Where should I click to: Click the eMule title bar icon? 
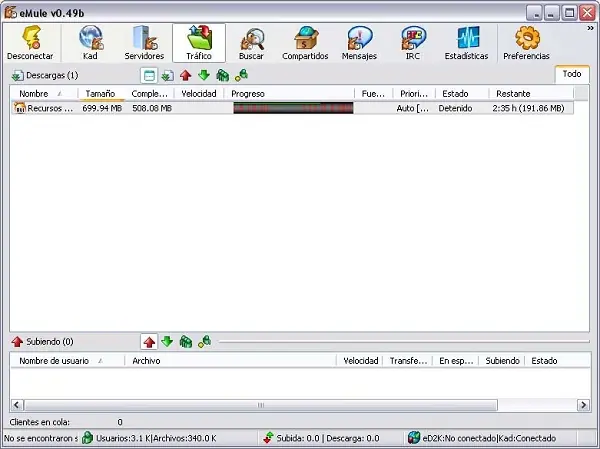[x=10, y=13]
